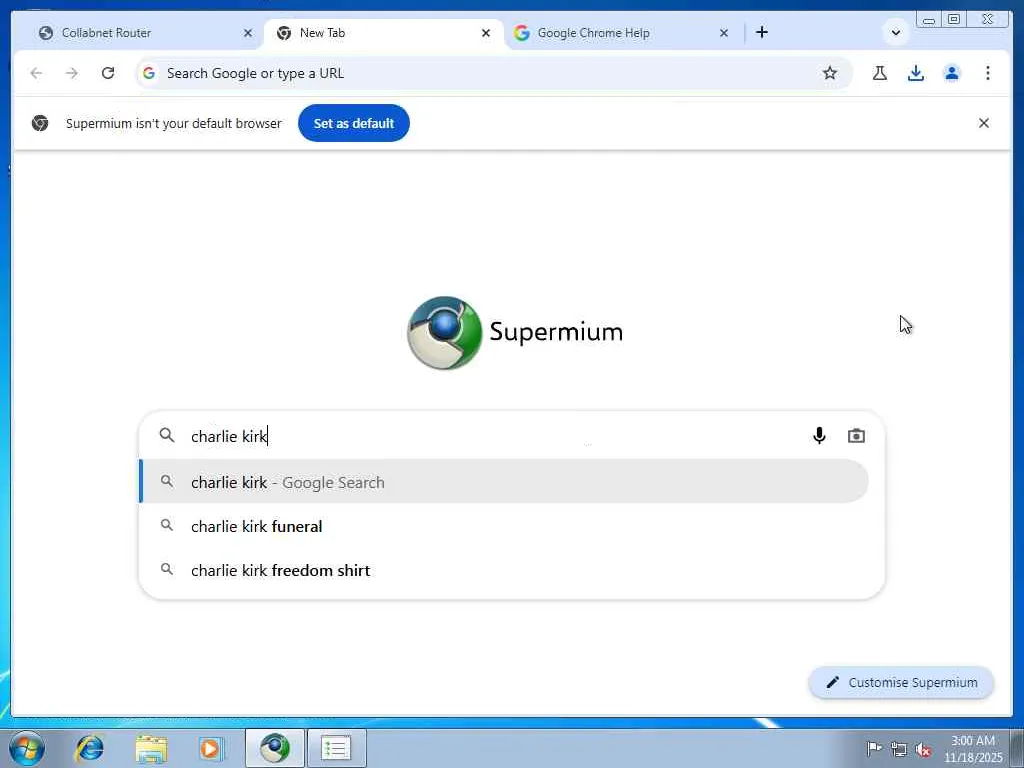The width and height of the screenshot is (1024, 768).
Task: Open the downloads icon in toolbar
Action: click(916, 73)
